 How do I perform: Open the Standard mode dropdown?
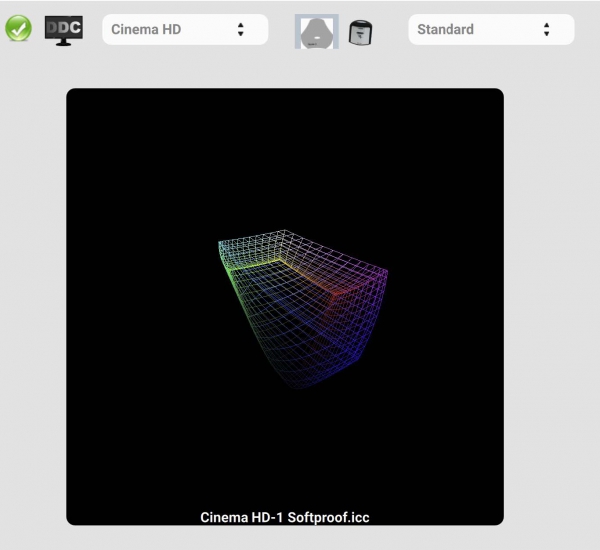491,29
